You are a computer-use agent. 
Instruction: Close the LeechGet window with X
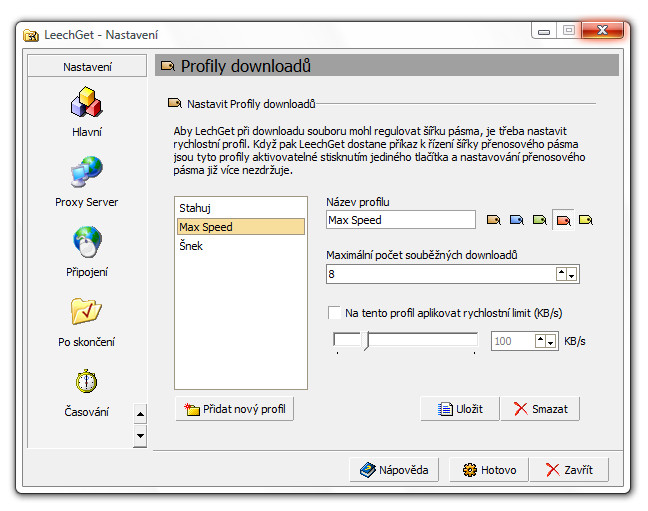(602, 30)
